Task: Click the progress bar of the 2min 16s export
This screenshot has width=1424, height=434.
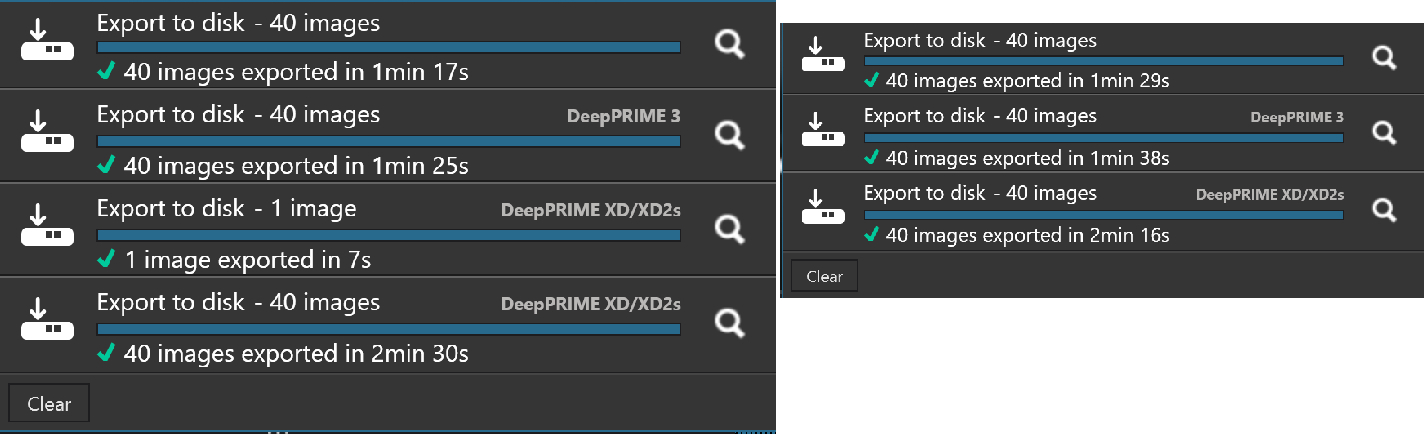Action: tap(1103, 215)
